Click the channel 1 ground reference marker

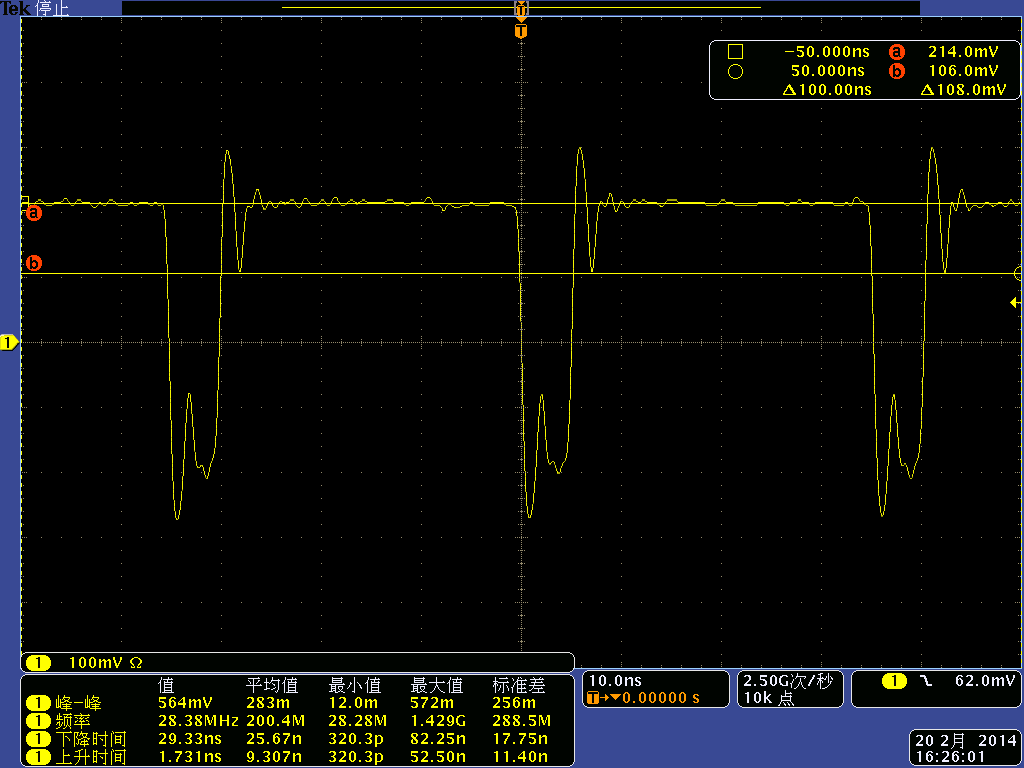[x=9, y=342]
